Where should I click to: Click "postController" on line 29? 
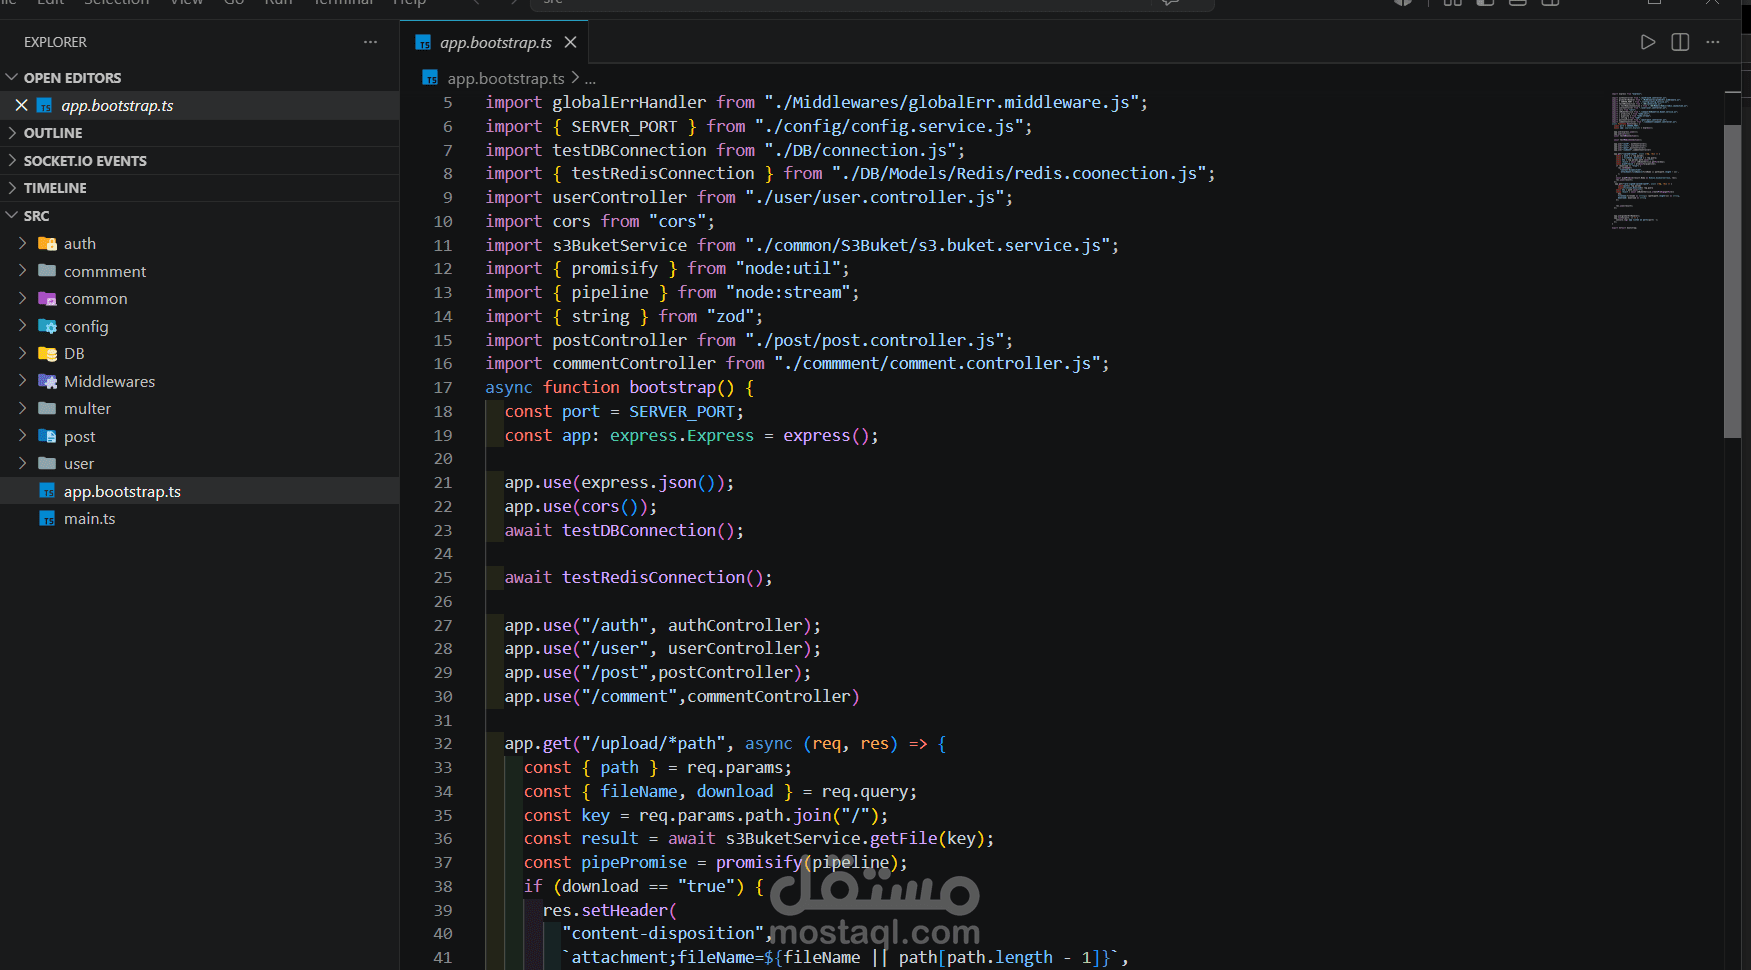point(725,672)
